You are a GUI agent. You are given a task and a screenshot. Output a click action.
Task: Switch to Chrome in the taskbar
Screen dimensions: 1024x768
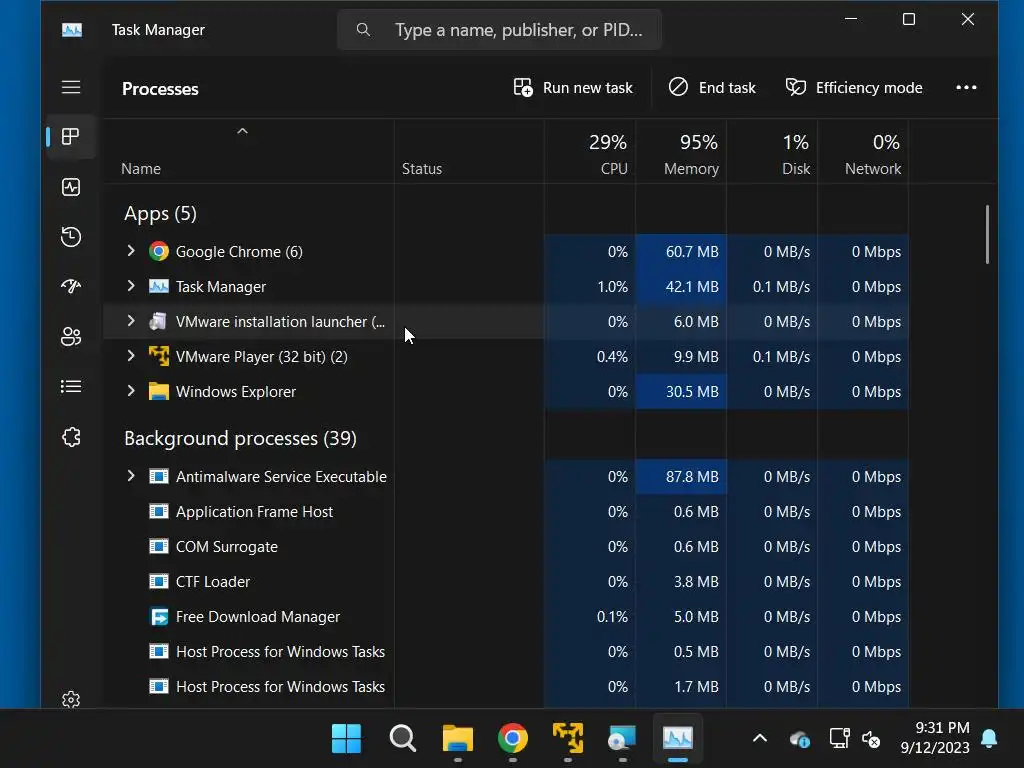(x=513, y=739)
